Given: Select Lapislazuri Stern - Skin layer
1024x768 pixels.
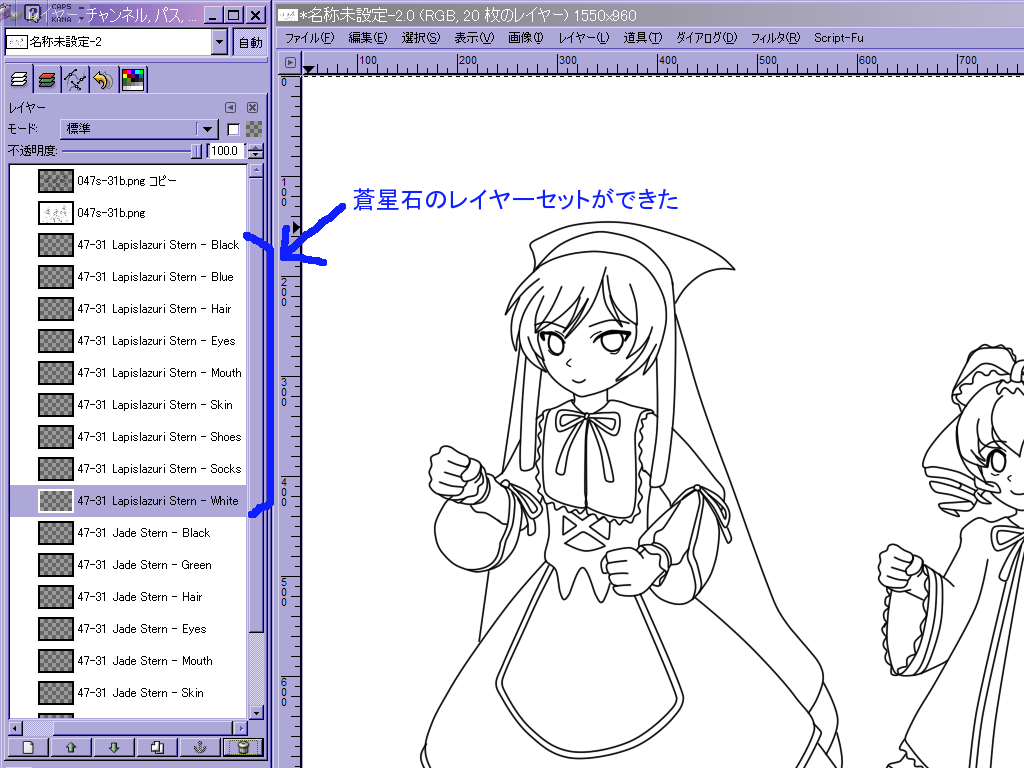Looking at the screenshot, I should (x=128, y=405).
